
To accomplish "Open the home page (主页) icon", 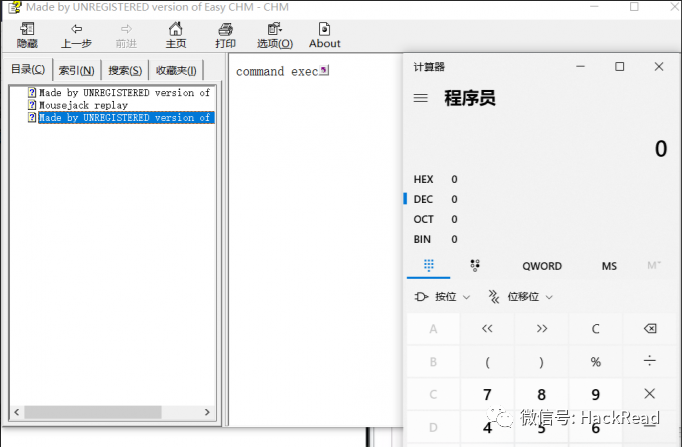I will click(176, 29).
